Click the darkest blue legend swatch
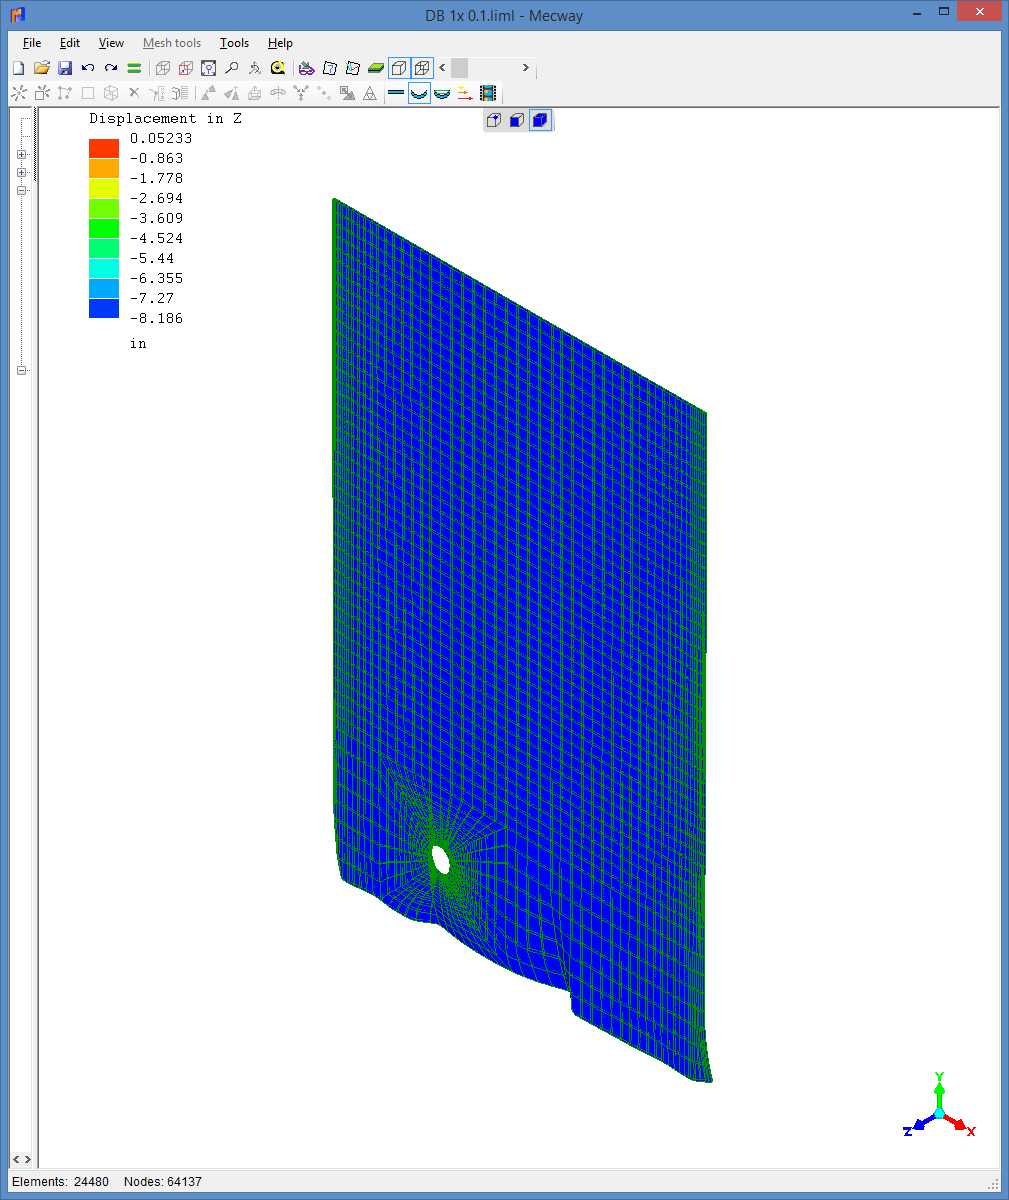This screenshot has width=1009, height=1200. coord(104,308)
